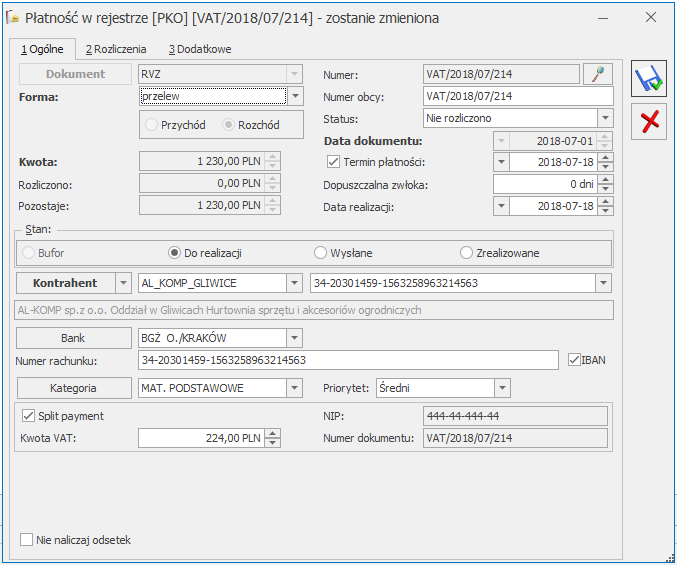The image size is (677, 565).
Task: Enable the Split payment checkbox
Action: (x=27, y=416)
